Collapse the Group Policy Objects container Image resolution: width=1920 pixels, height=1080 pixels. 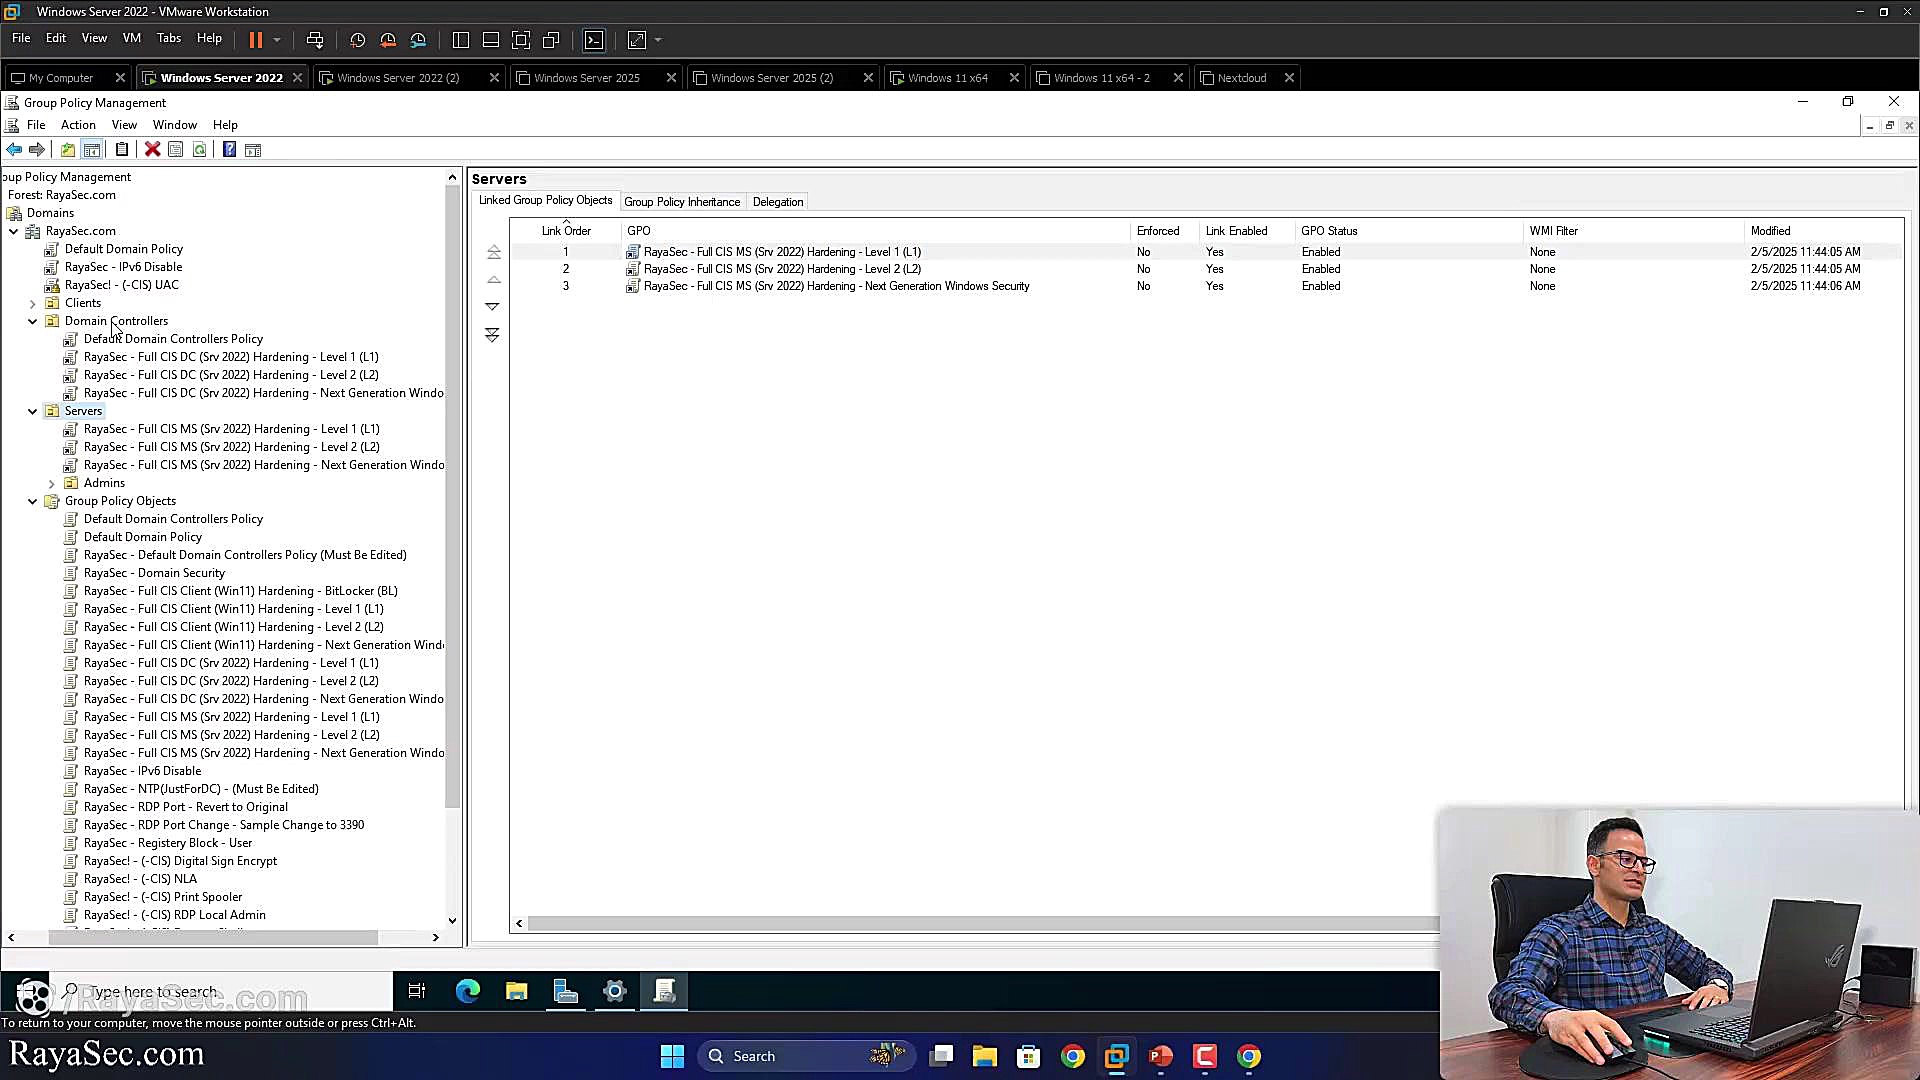[x=33, y=501]
